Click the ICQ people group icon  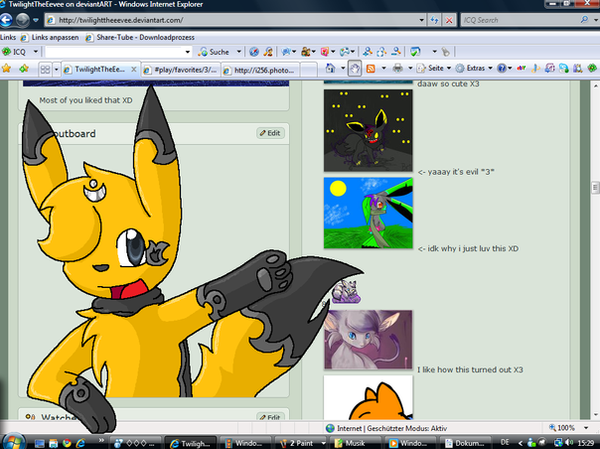pos(306,52)
